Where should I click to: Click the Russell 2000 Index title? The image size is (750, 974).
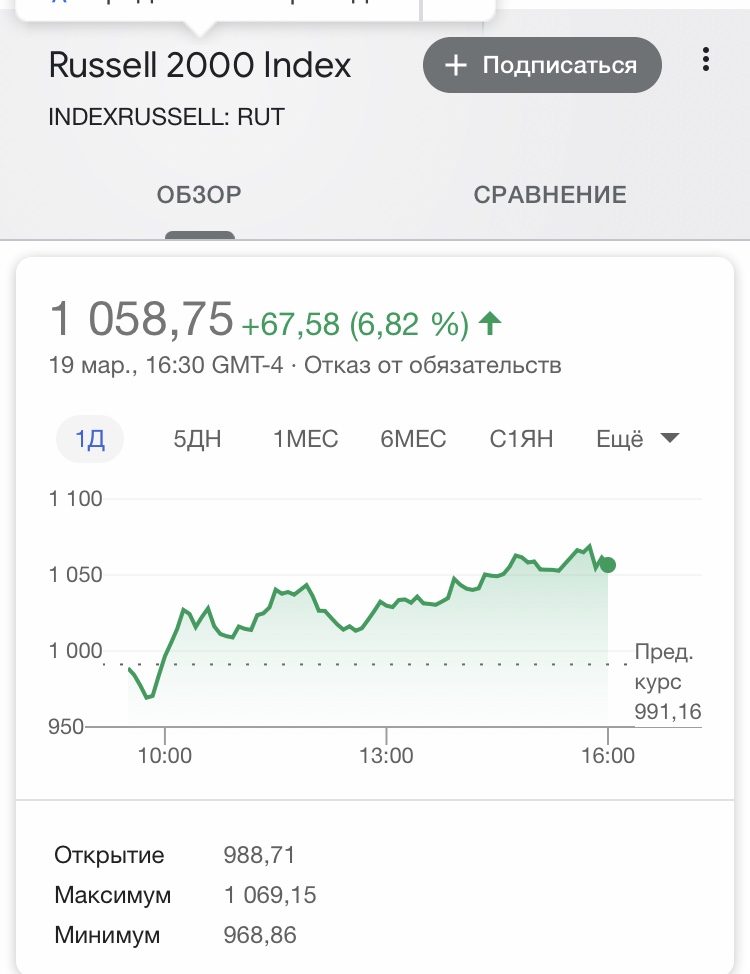(x=199, y=65)
